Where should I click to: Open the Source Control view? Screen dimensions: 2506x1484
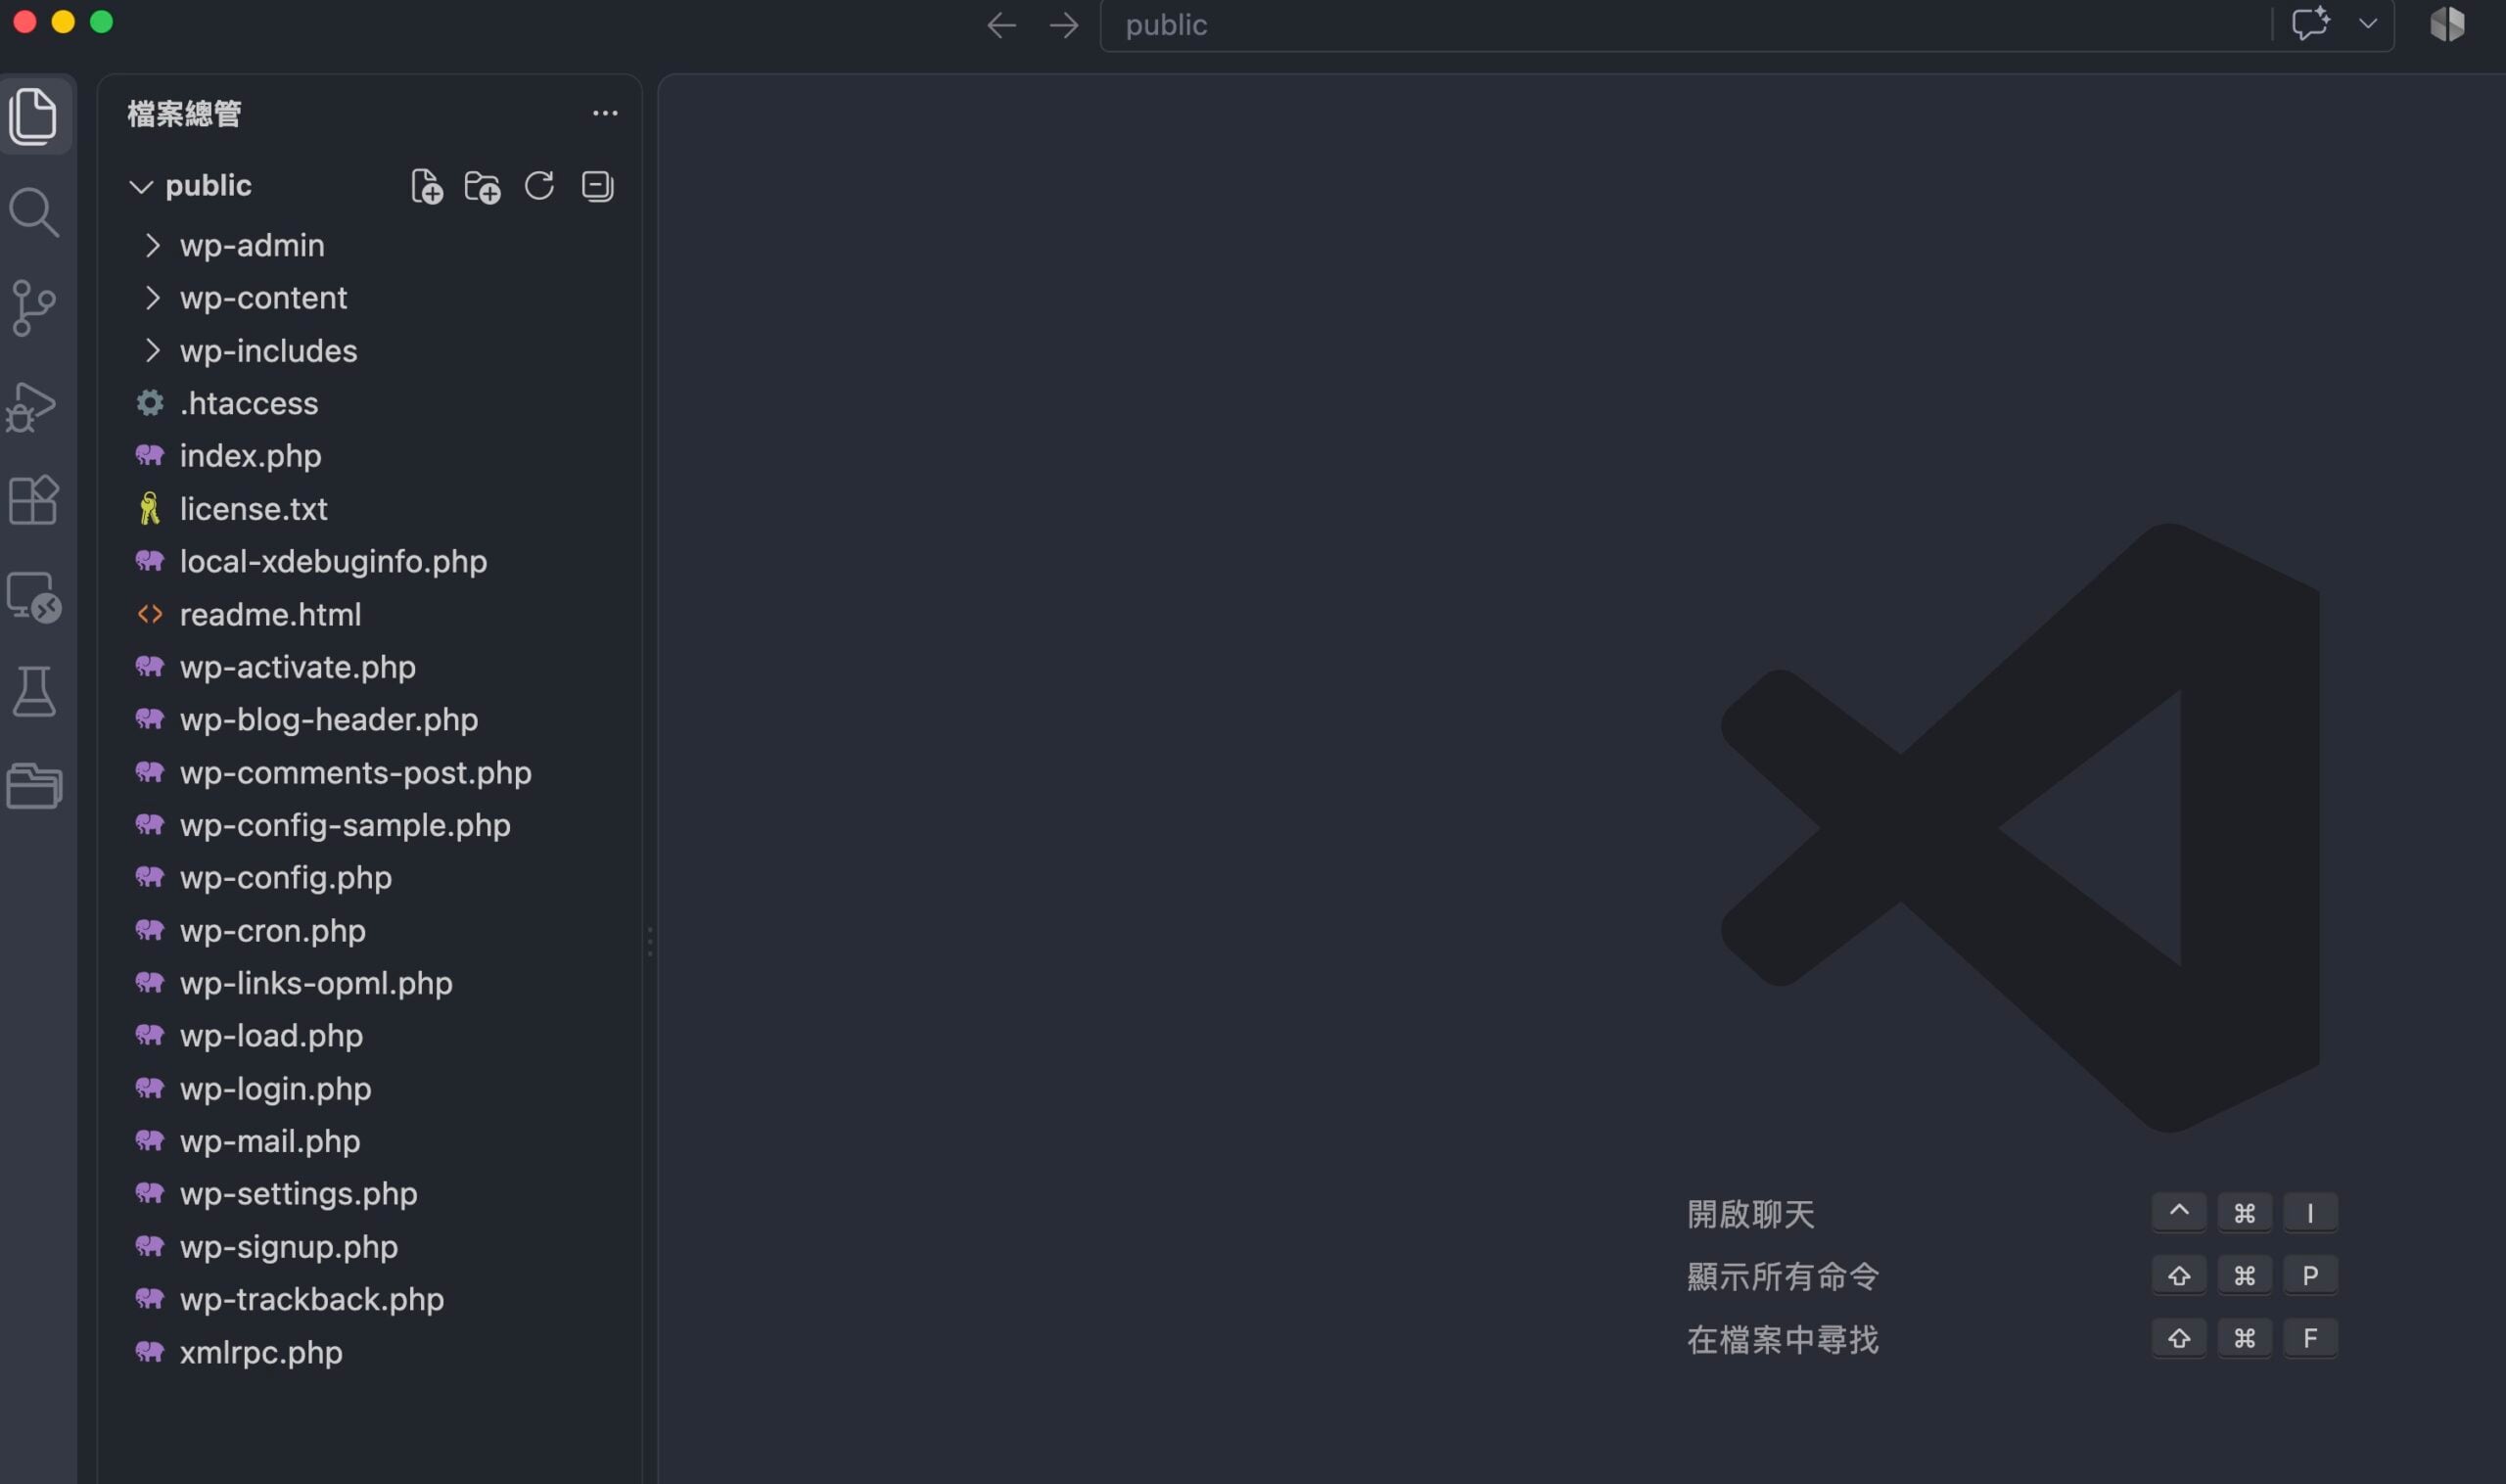34,308
